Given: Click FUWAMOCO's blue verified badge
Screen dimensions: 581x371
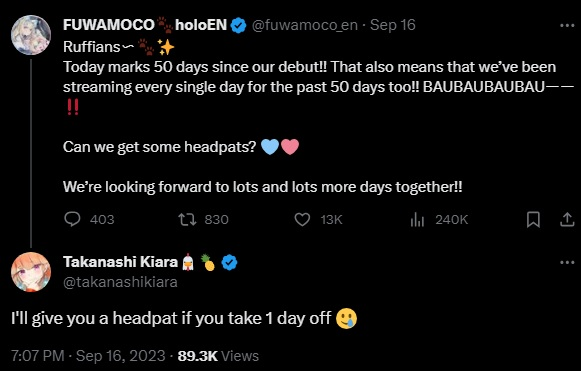Looking at the screenshot, I should tap(239, 26).
